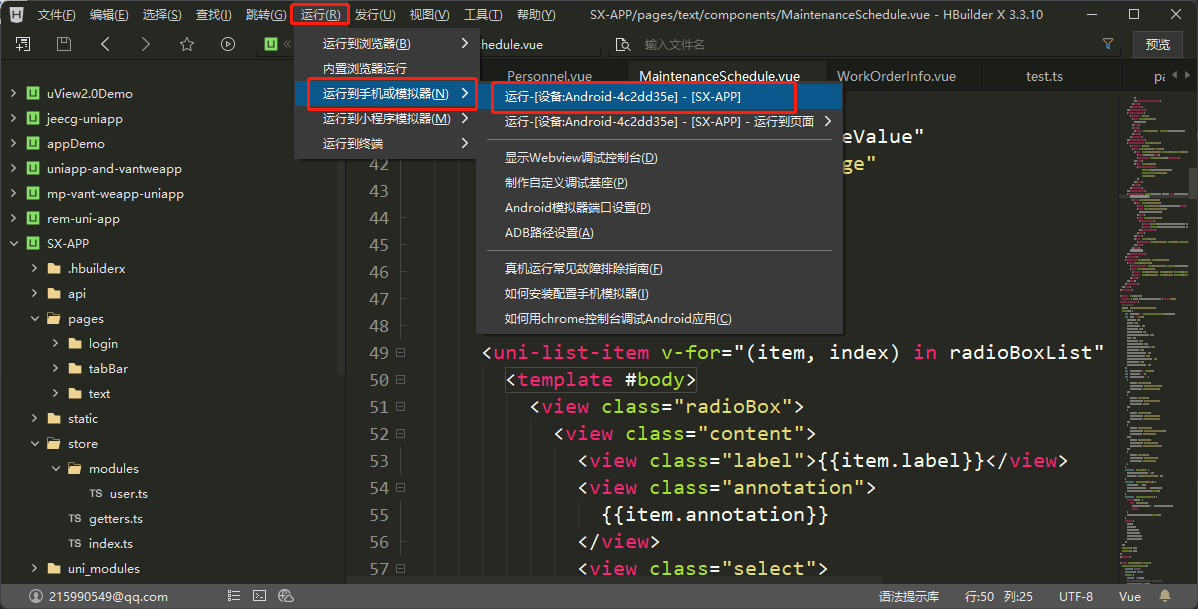The height and width of the screenshot is (609, 1198).
Task: Toggle code fold marker on line 51
Action: 400,407
